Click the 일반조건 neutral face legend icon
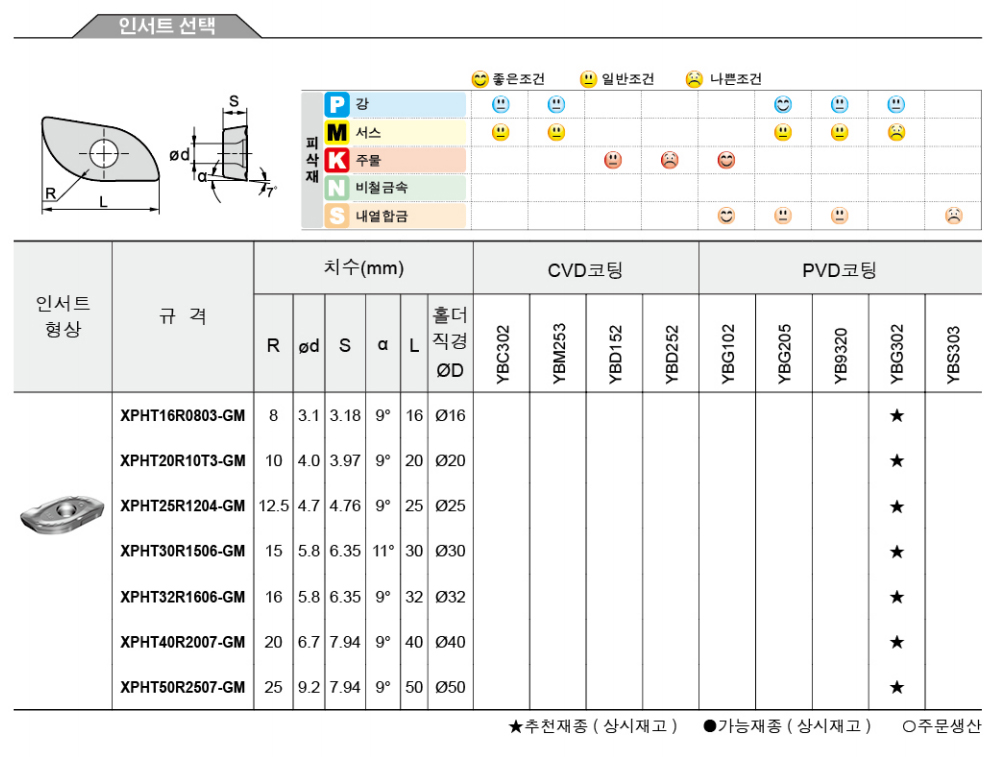 588,80
